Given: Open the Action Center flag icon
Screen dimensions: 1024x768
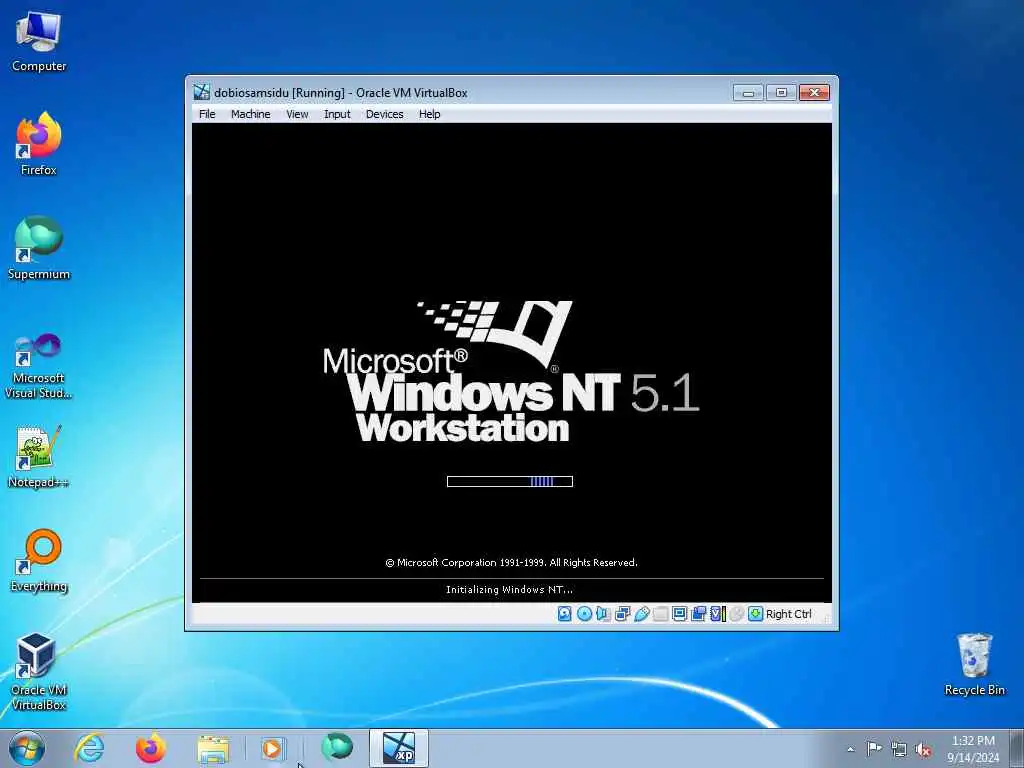Looking at the screenshot, I should pos(874,749).
